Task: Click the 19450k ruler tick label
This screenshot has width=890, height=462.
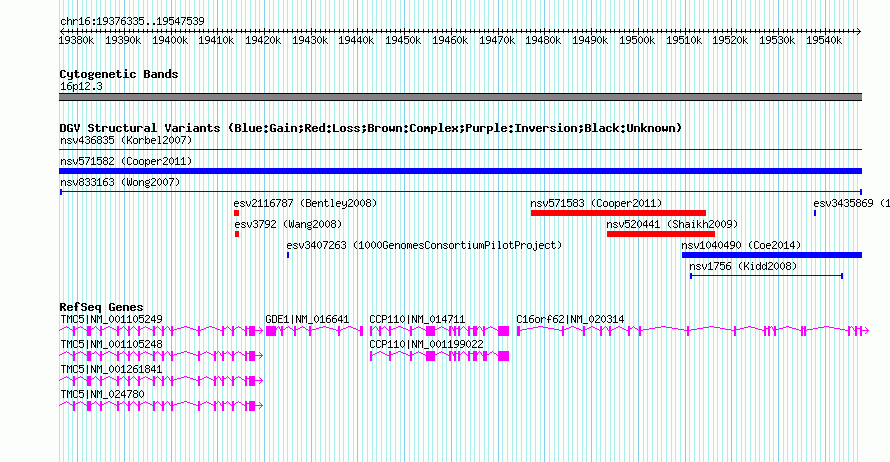Action: click(403, 40)
